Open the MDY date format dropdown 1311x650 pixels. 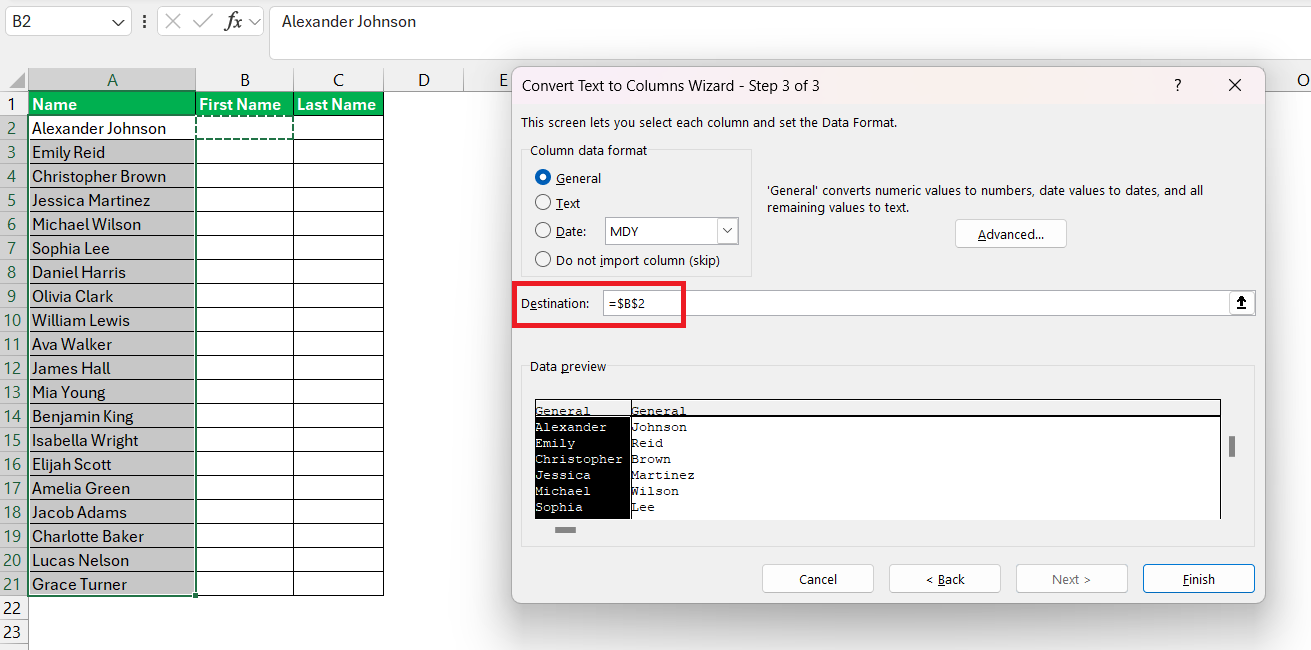click(x=727, y=231)
